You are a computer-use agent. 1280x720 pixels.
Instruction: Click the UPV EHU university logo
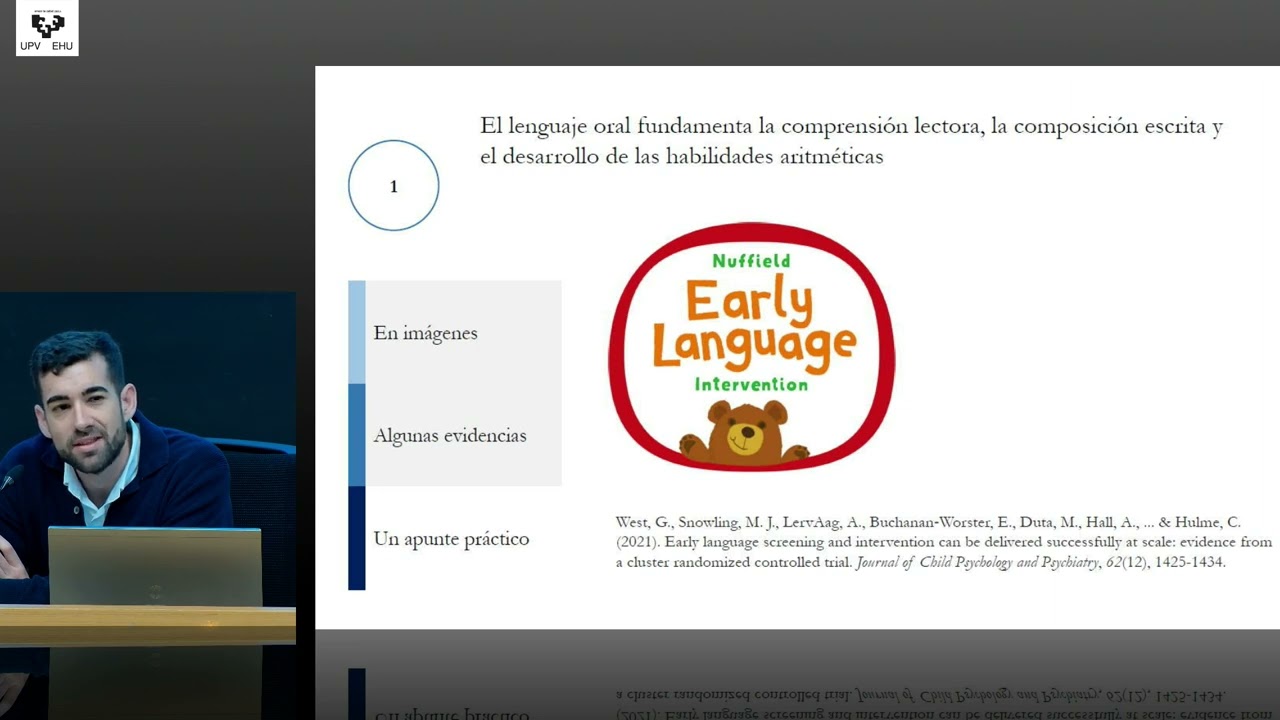[47, 28]
